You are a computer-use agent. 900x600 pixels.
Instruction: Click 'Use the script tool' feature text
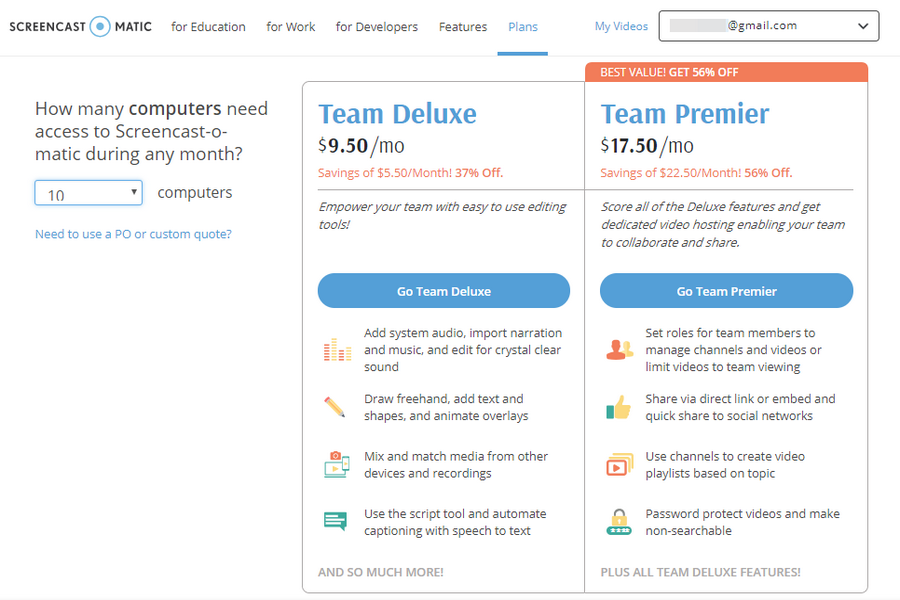click(x=455, y=522)
